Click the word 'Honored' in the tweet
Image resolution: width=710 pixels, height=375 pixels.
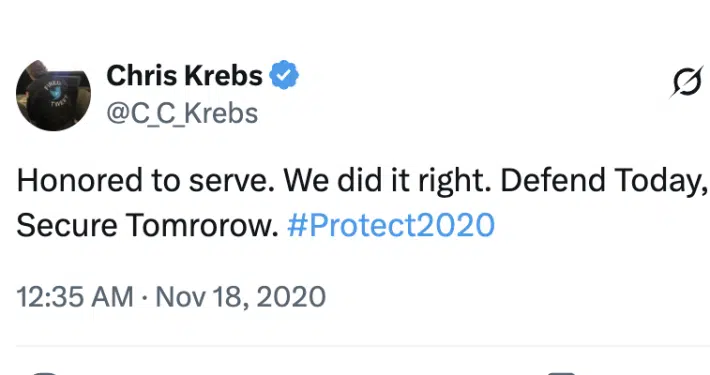[79, 180]
